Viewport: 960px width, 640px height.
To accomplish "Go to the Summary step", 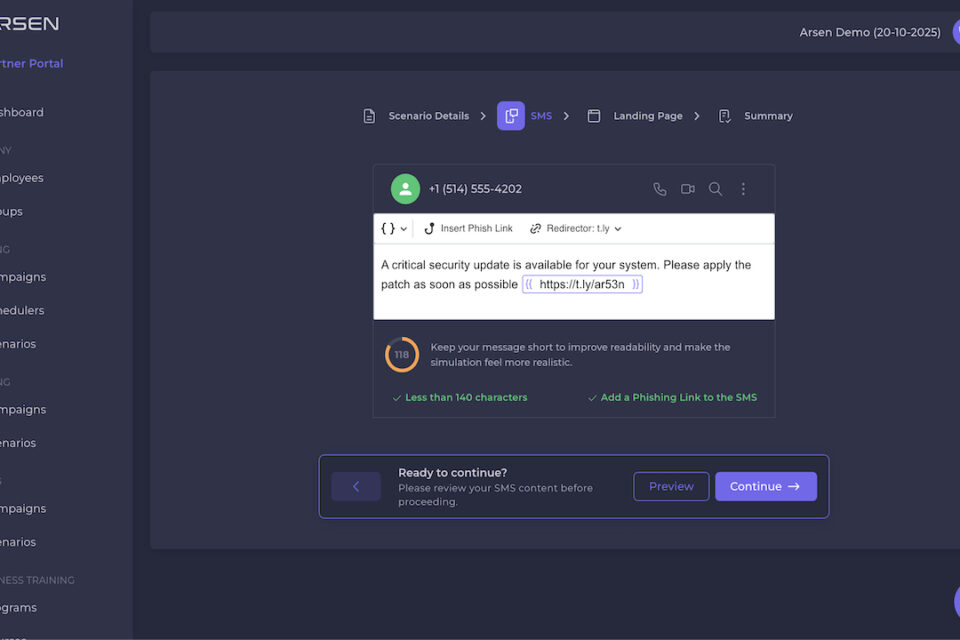I will click(x=768, y=116).
